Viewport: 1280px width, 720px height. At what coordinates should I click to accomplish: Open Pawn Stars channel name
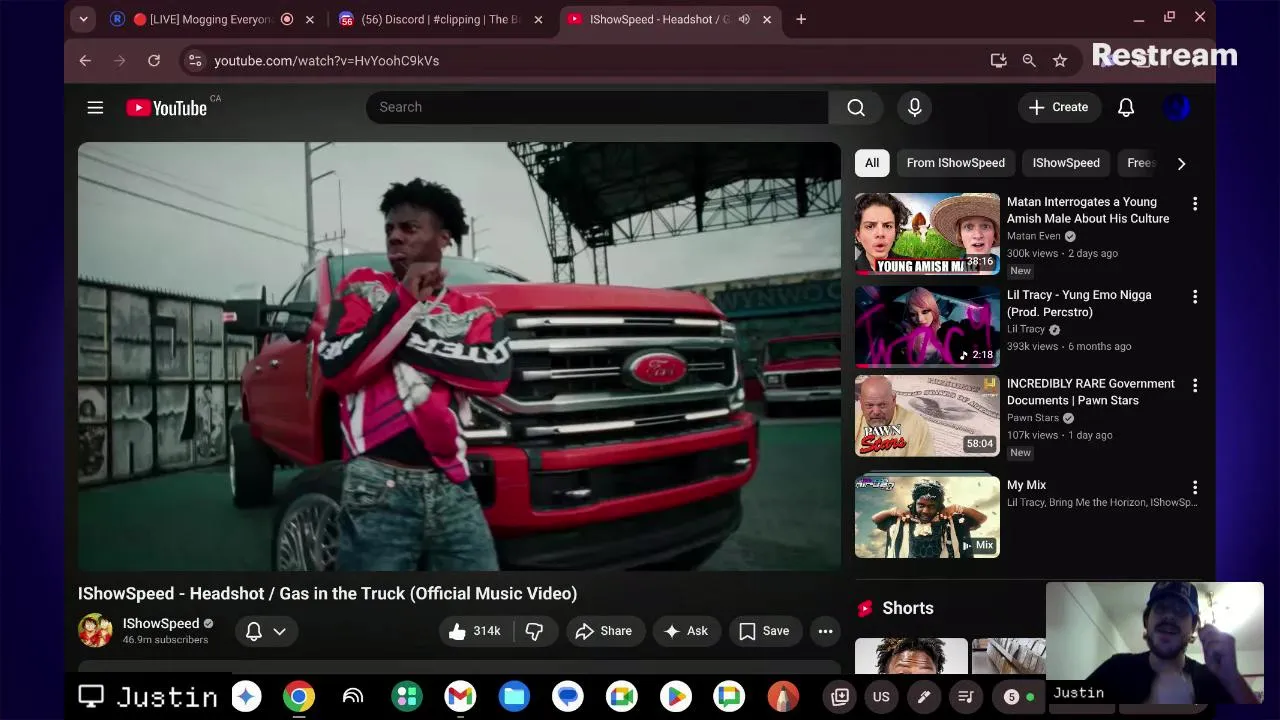click(1033, 418)
